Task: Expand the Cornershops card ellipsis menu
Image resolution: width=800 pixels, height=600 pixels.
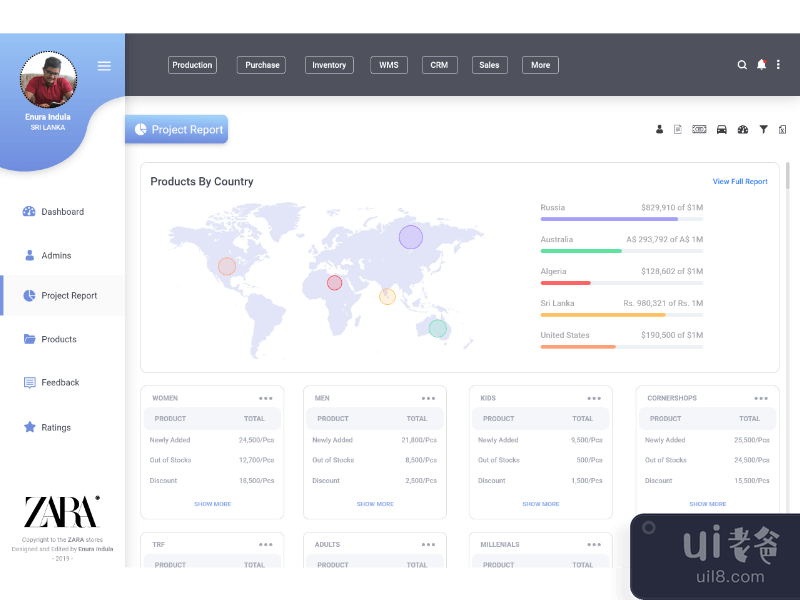Action: click(761, 398)
